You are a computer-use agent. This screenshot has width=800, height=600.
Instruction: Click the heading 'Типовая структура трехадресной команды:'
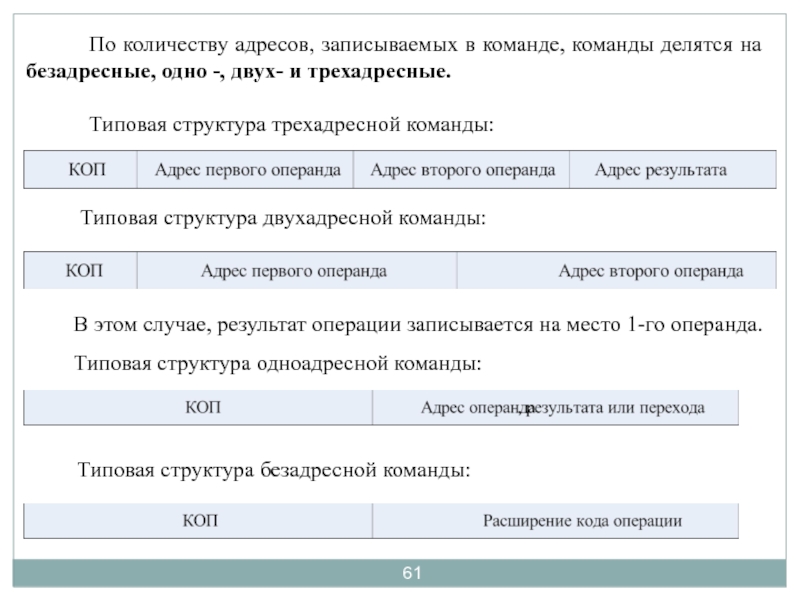(x=292, y=126)
